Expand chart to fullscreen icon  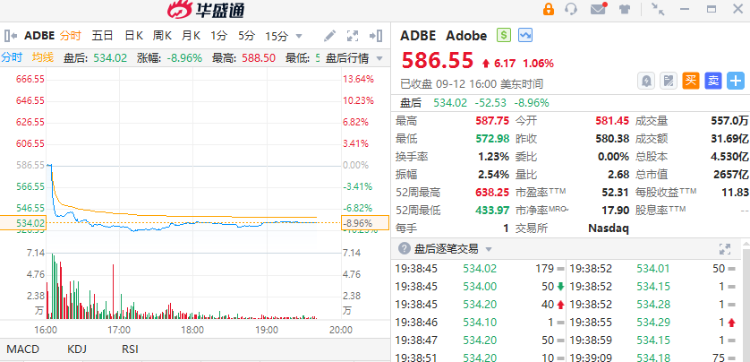coord(353,35)
